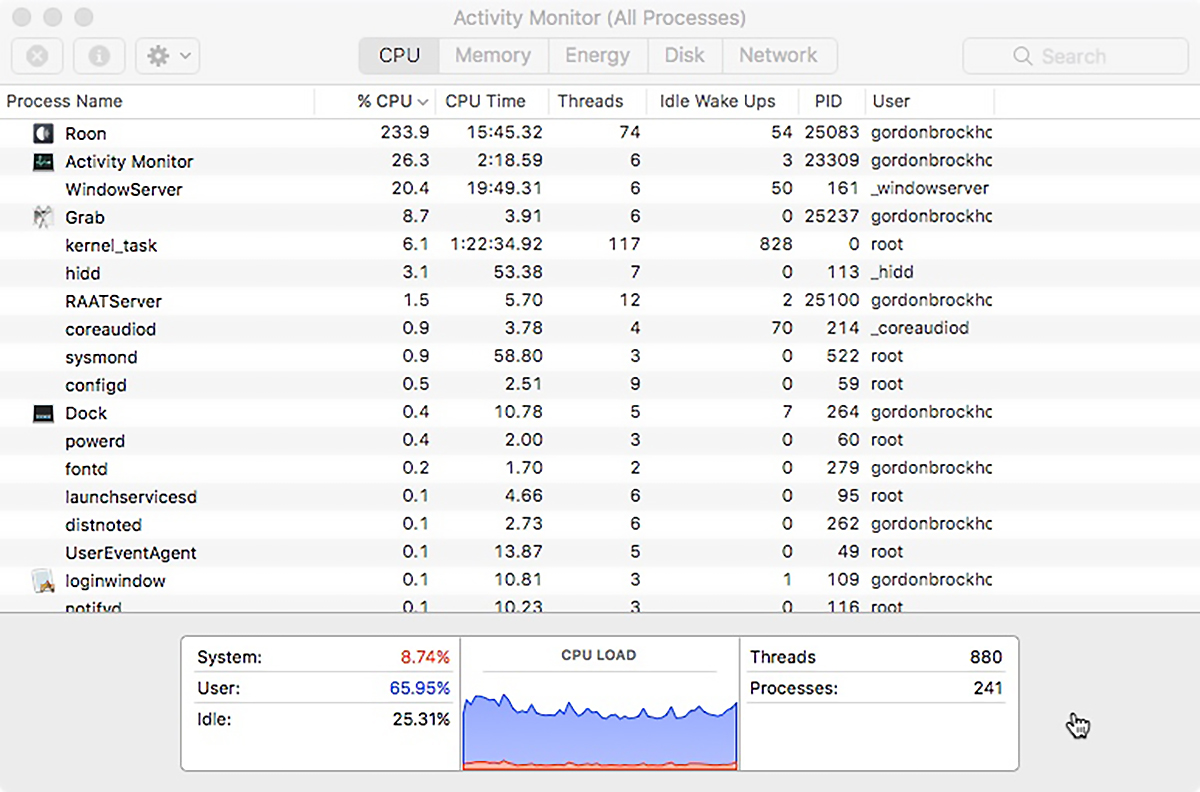Open process info inspector icon

[99, 56]
